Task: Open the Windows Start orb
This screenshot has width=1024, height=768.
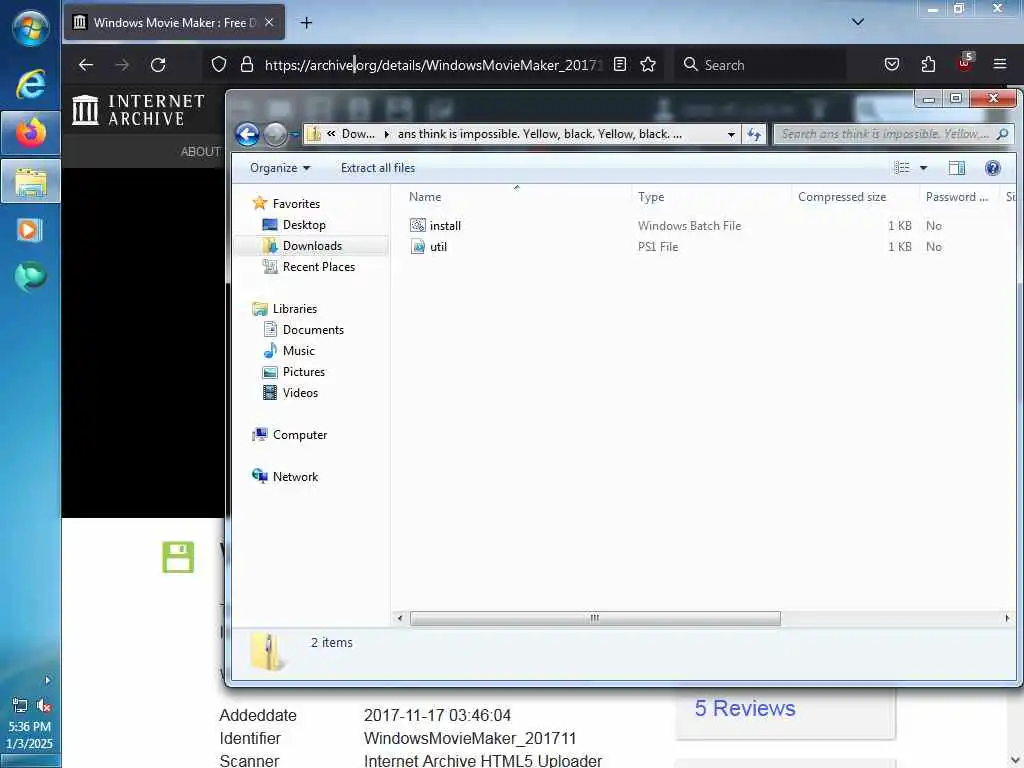Action: pyautogui.click(x=30, y=27)
